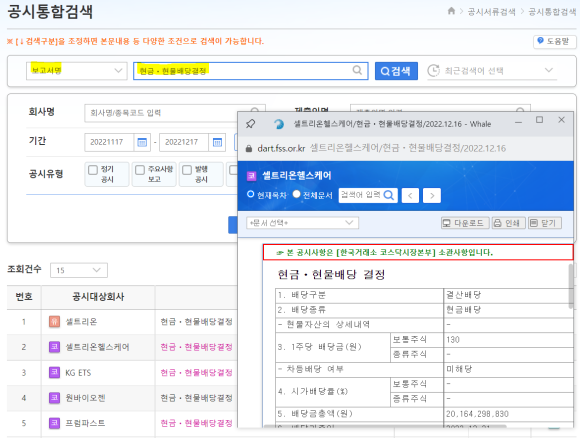The image size is (580, 438).
Task: Open 현금ㆍ현물배당결정 report for 원바이오젠
Action: tap(196, 398)
